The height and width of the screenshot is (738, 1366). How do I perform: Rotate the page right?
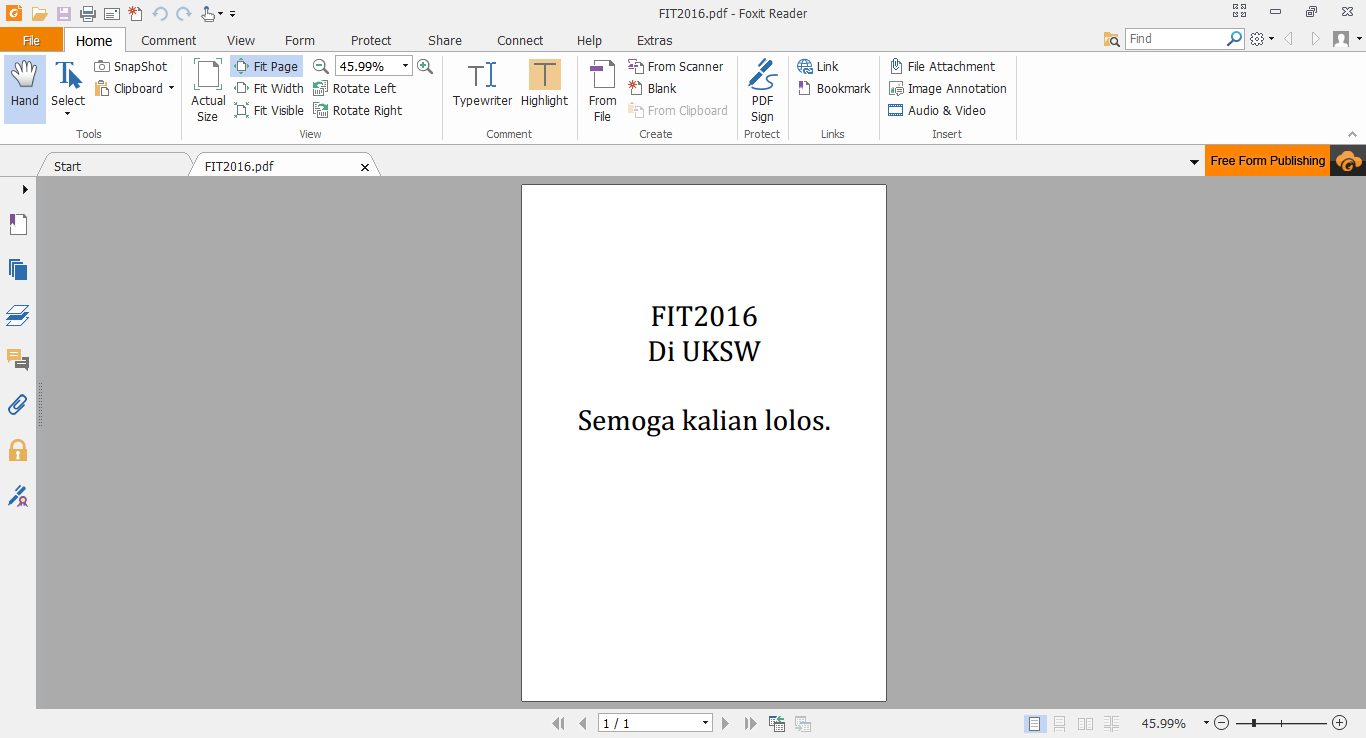pyautogui.click(x=358, y=110)
